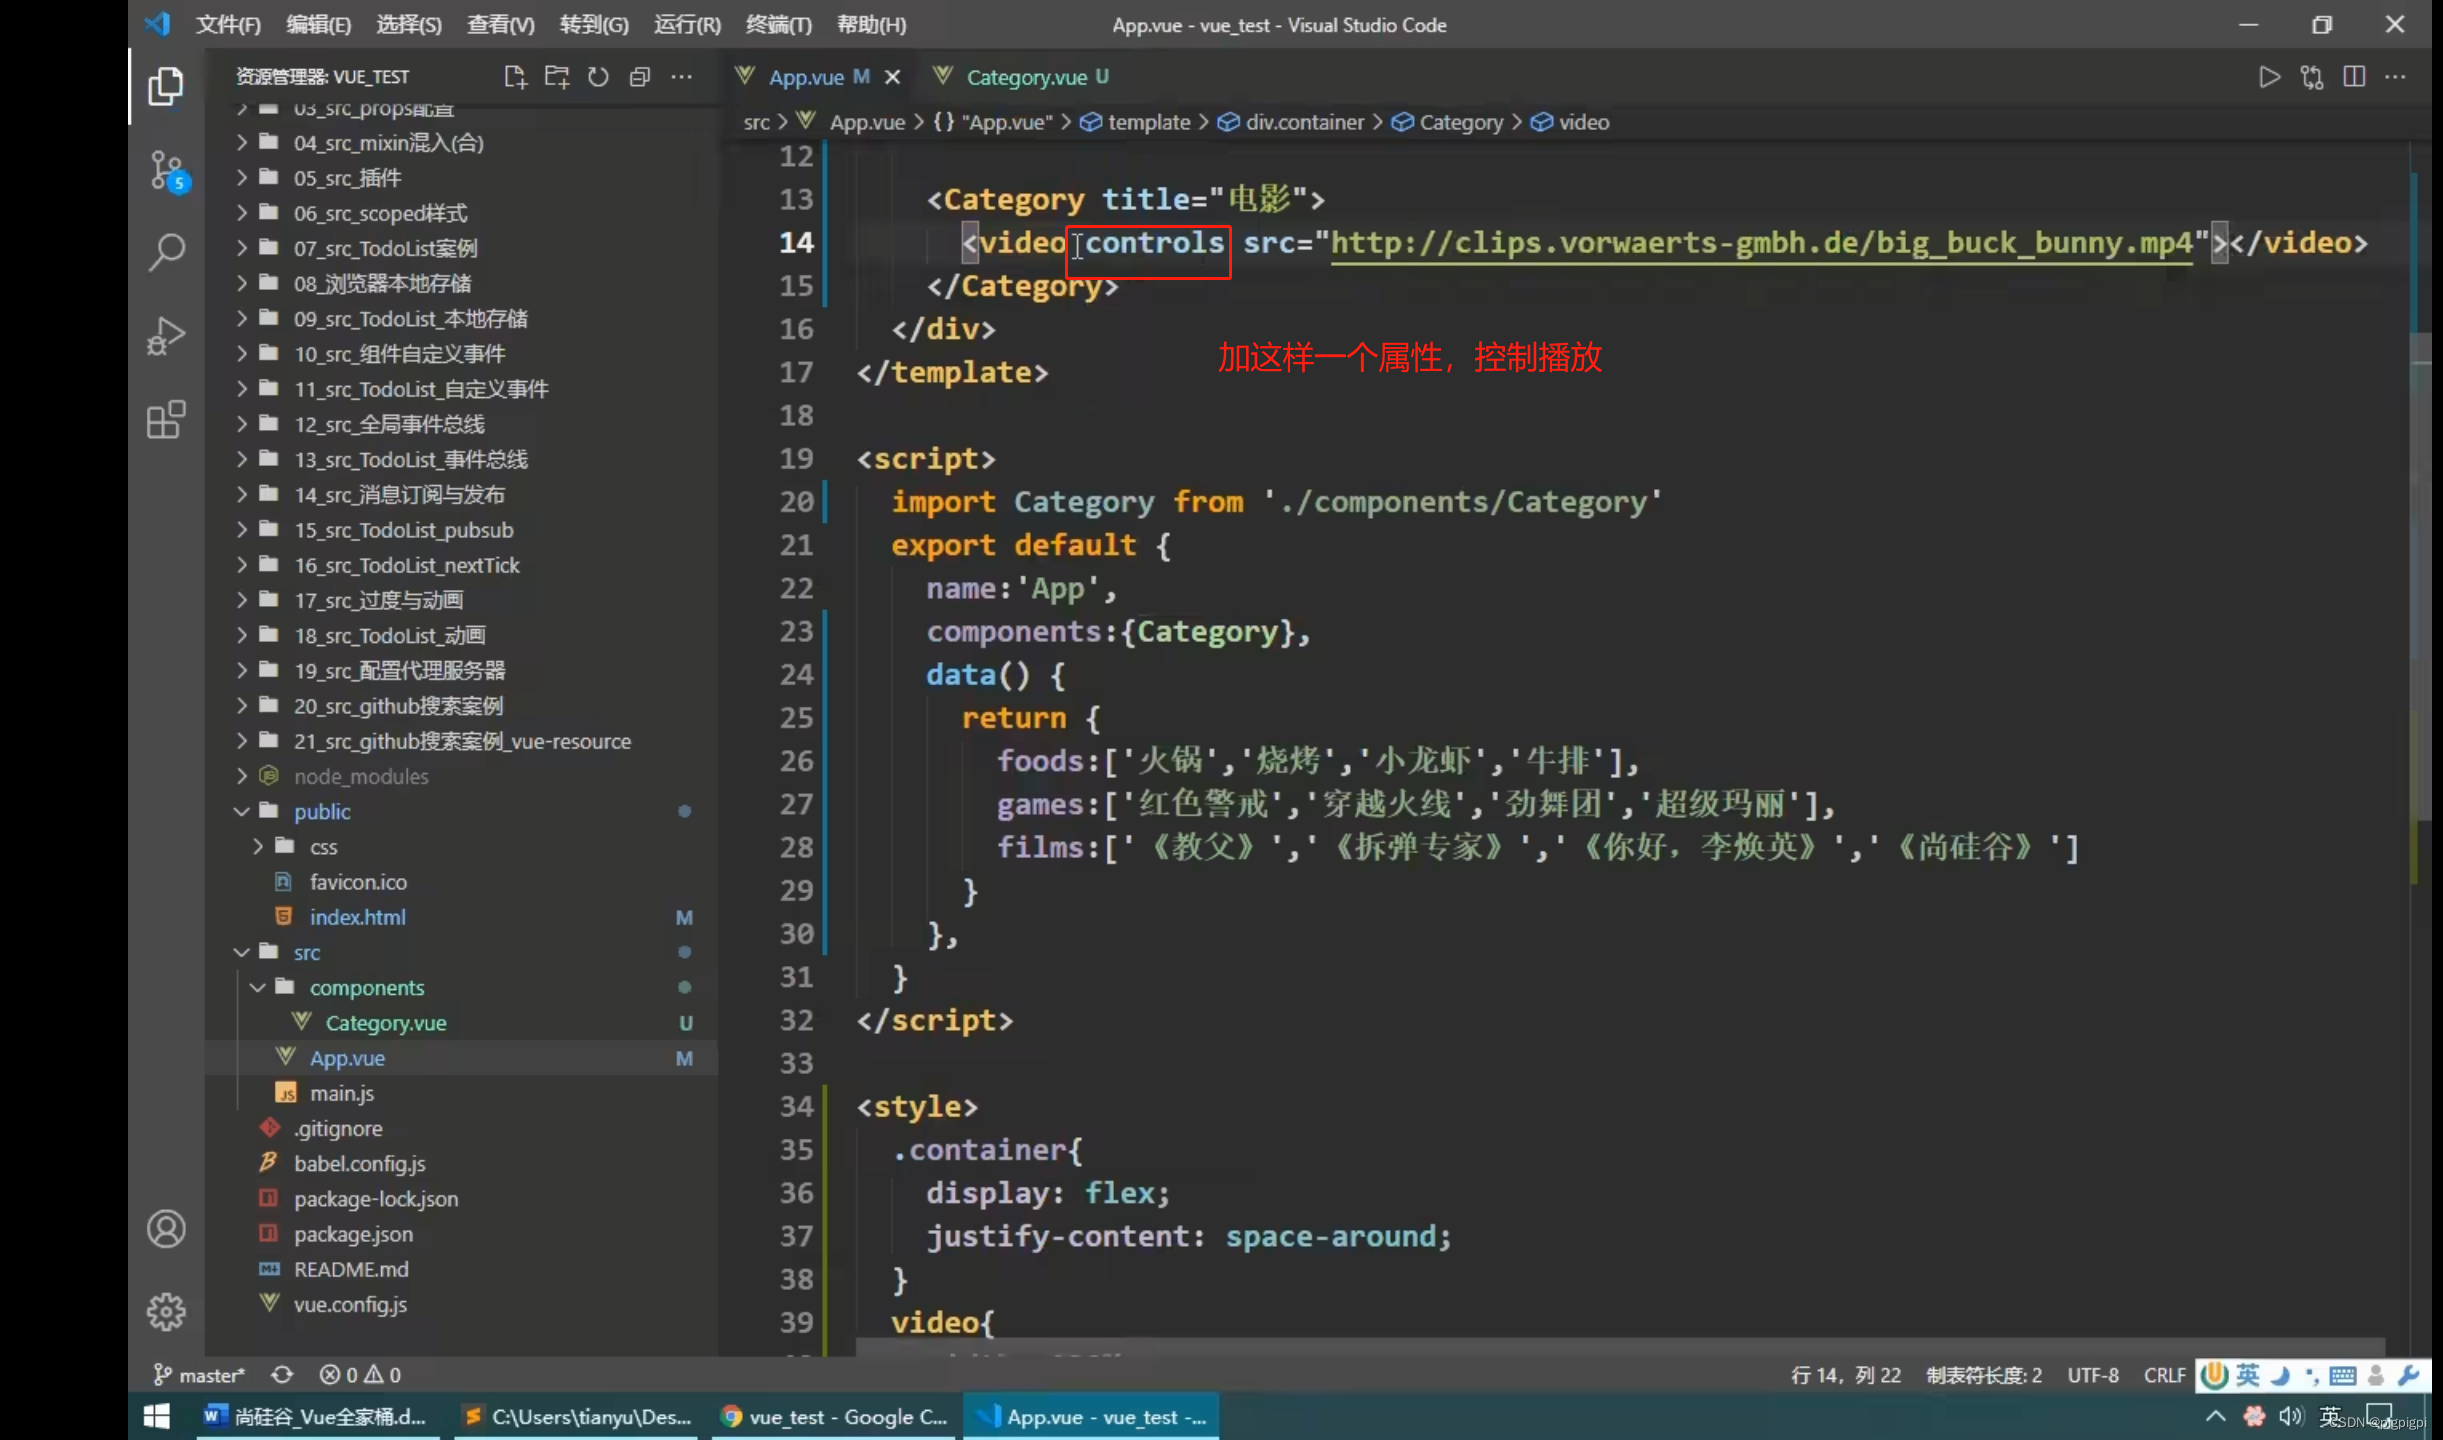Click the volume speaker icon in system tray

pyautogui.click(x=2289, y=1416)
